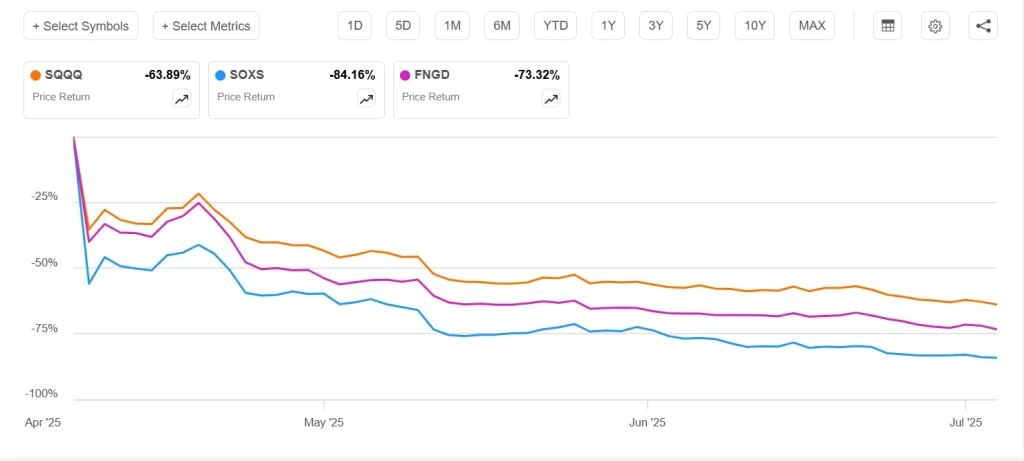Click the FNGD trend chart icon

click(551, 98)
